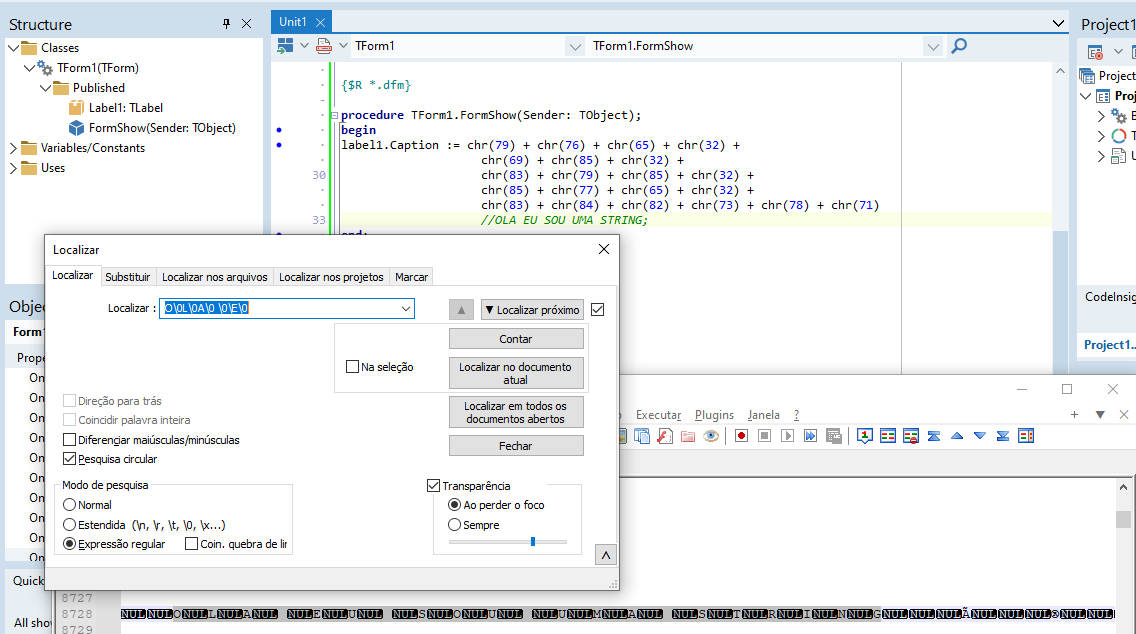Click the Notepad++ function list icon
Viewport: 1136px width, 634px height.
(x=664, y=435)
